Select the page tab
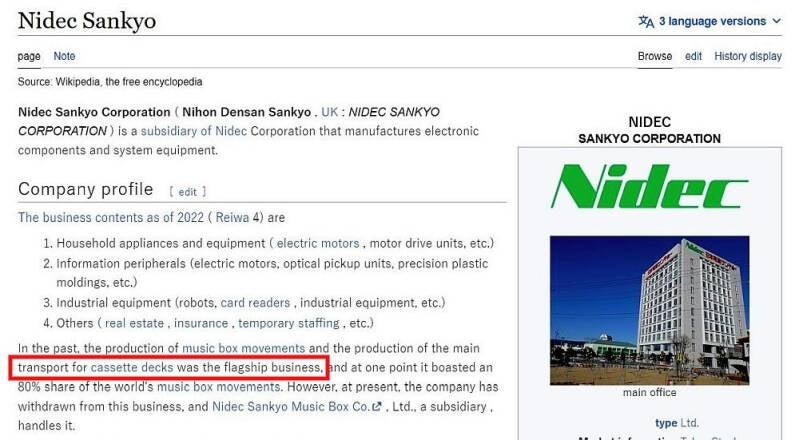This screenshot has height=440, width=799. [x=29, y=56]
